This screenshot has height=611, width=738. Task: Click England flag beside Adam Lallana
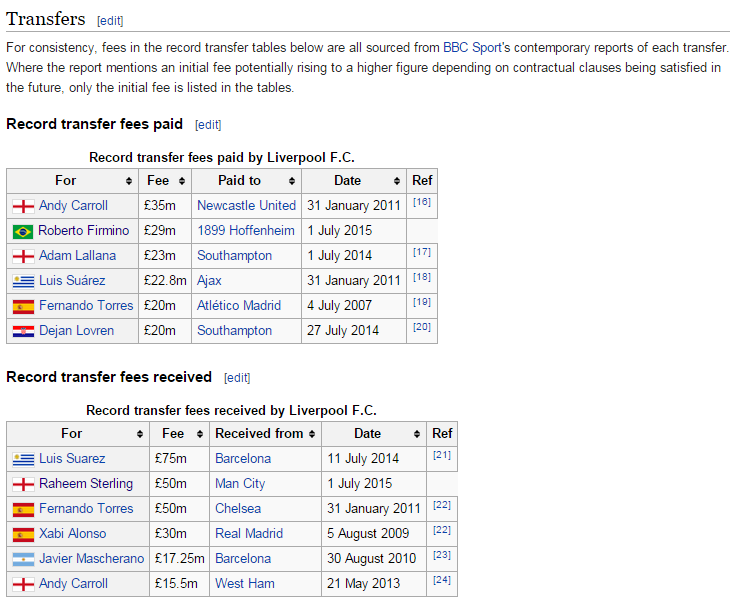click(23, 256)
